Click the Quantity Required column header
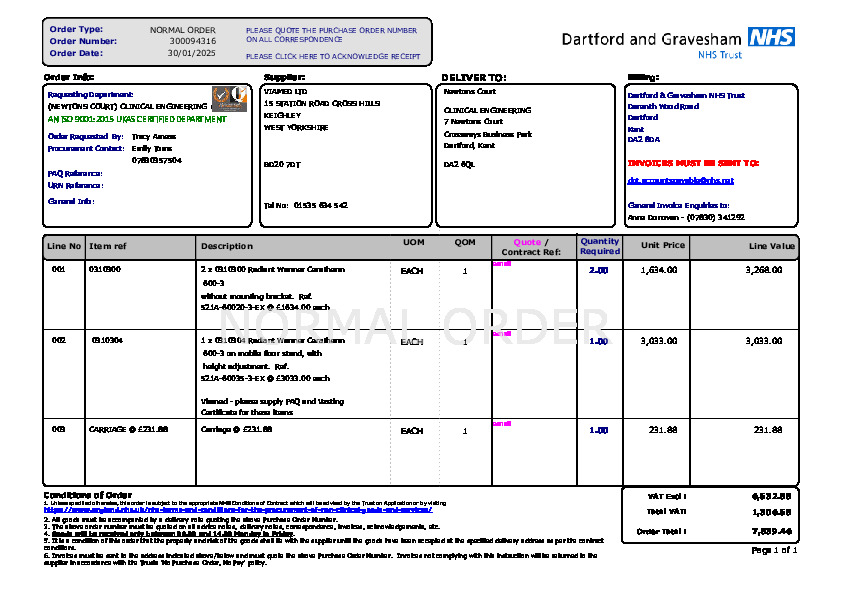841x595 pixels. click(x=600, y=246)
